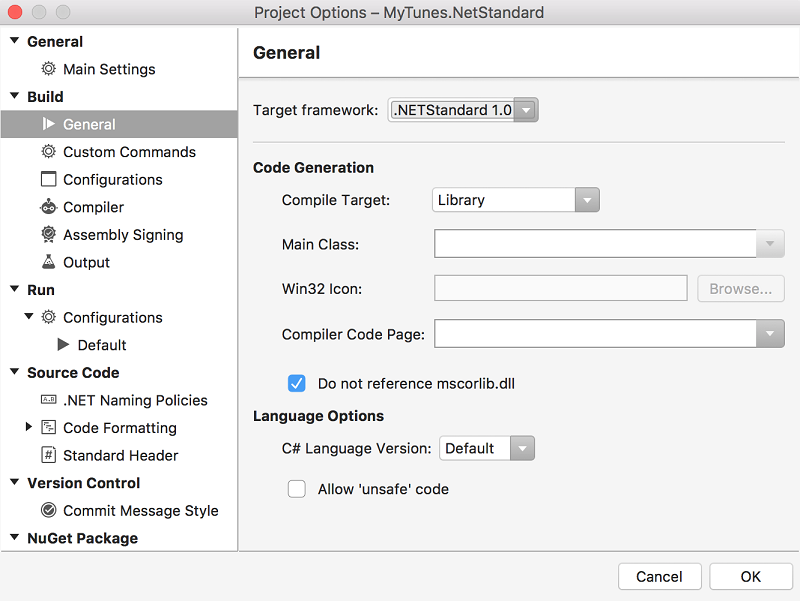Open Standard Header page
Image resolution: width=800 pixels, height=601 pixels.
(119, 455)
